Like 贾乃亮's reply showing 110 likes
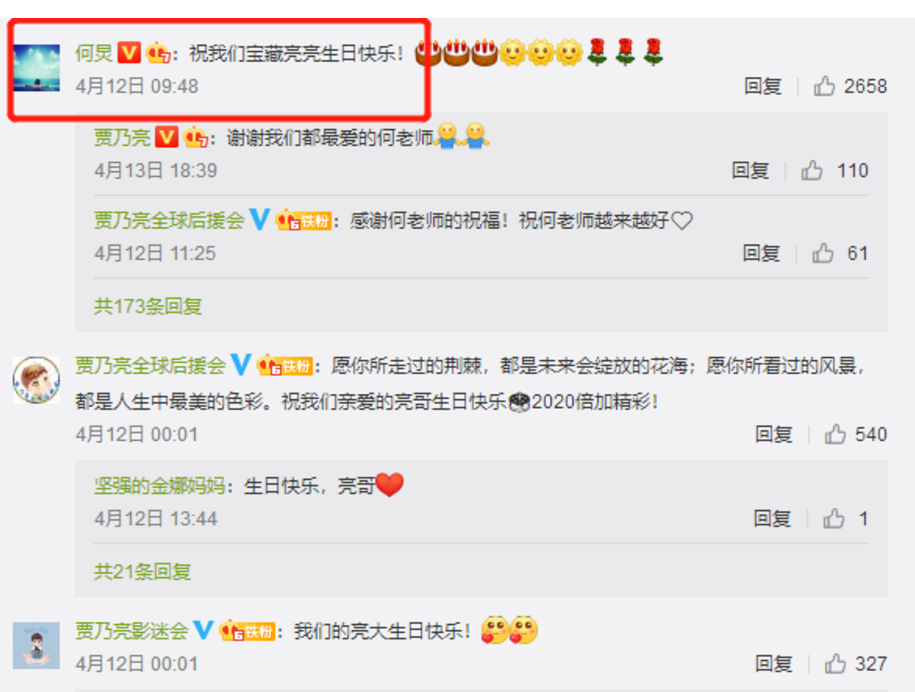Screen dimensions: 915x692 812,170
